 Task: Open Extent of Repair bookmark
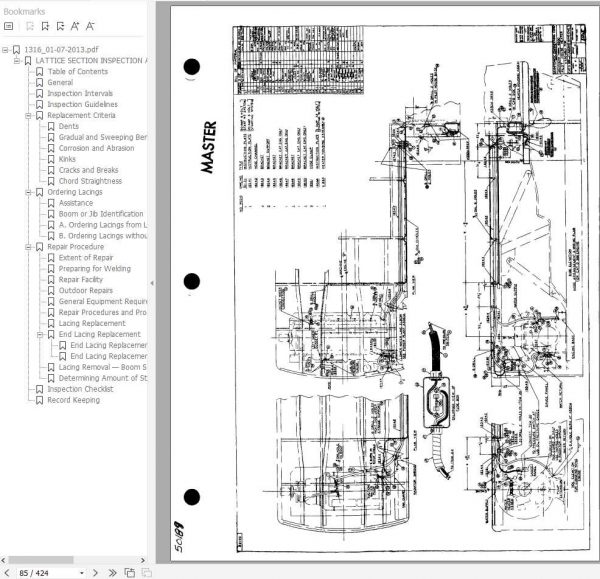tap(86, 258)
